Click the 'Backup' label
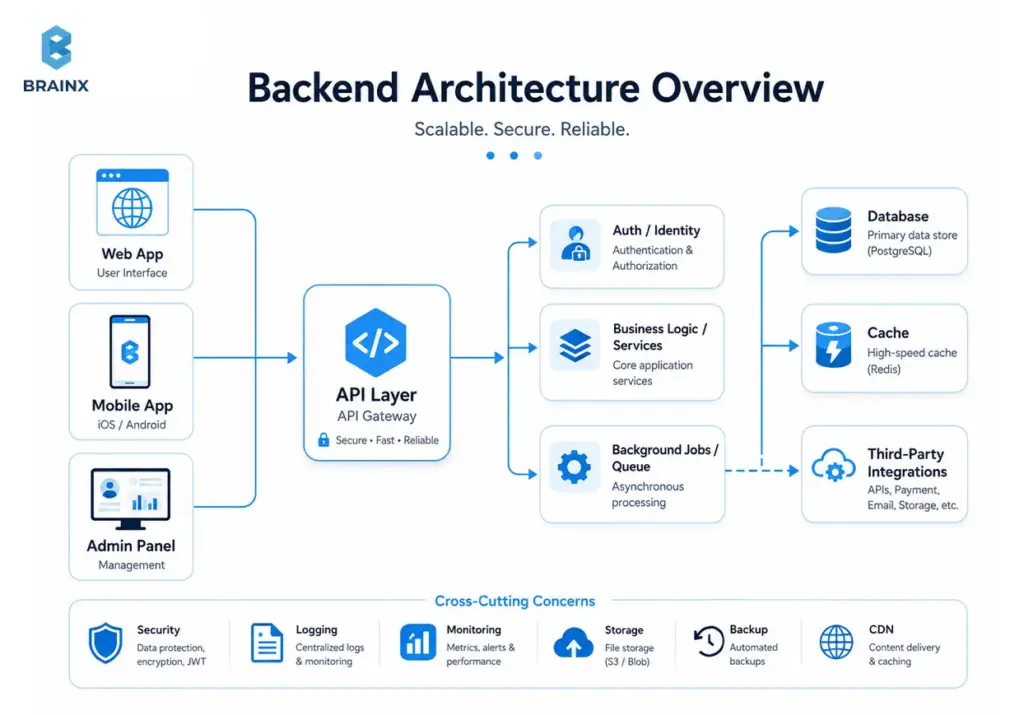Image resolution: width=1024 pixels, height=715 pixels. [748, 629]
